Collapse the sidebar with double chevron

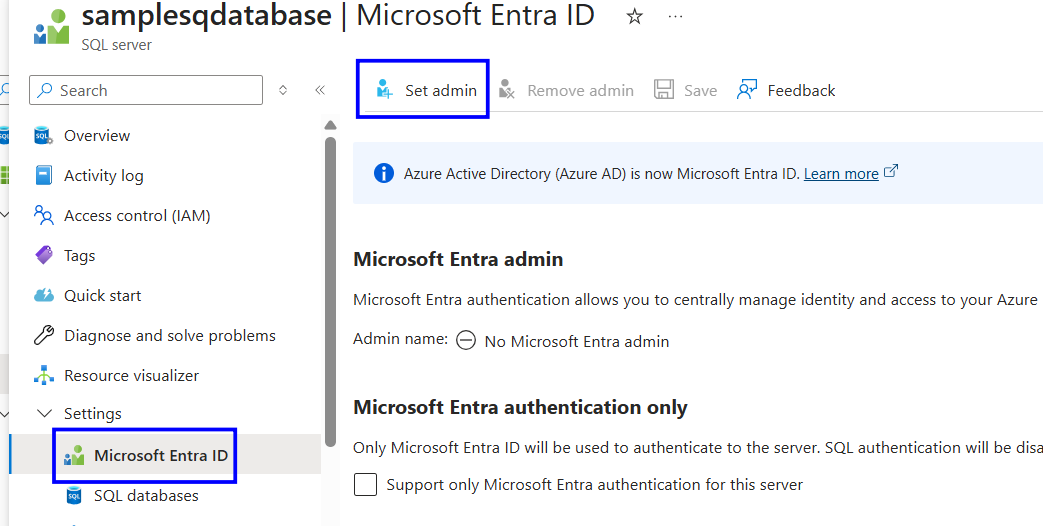tap(320, 90)
